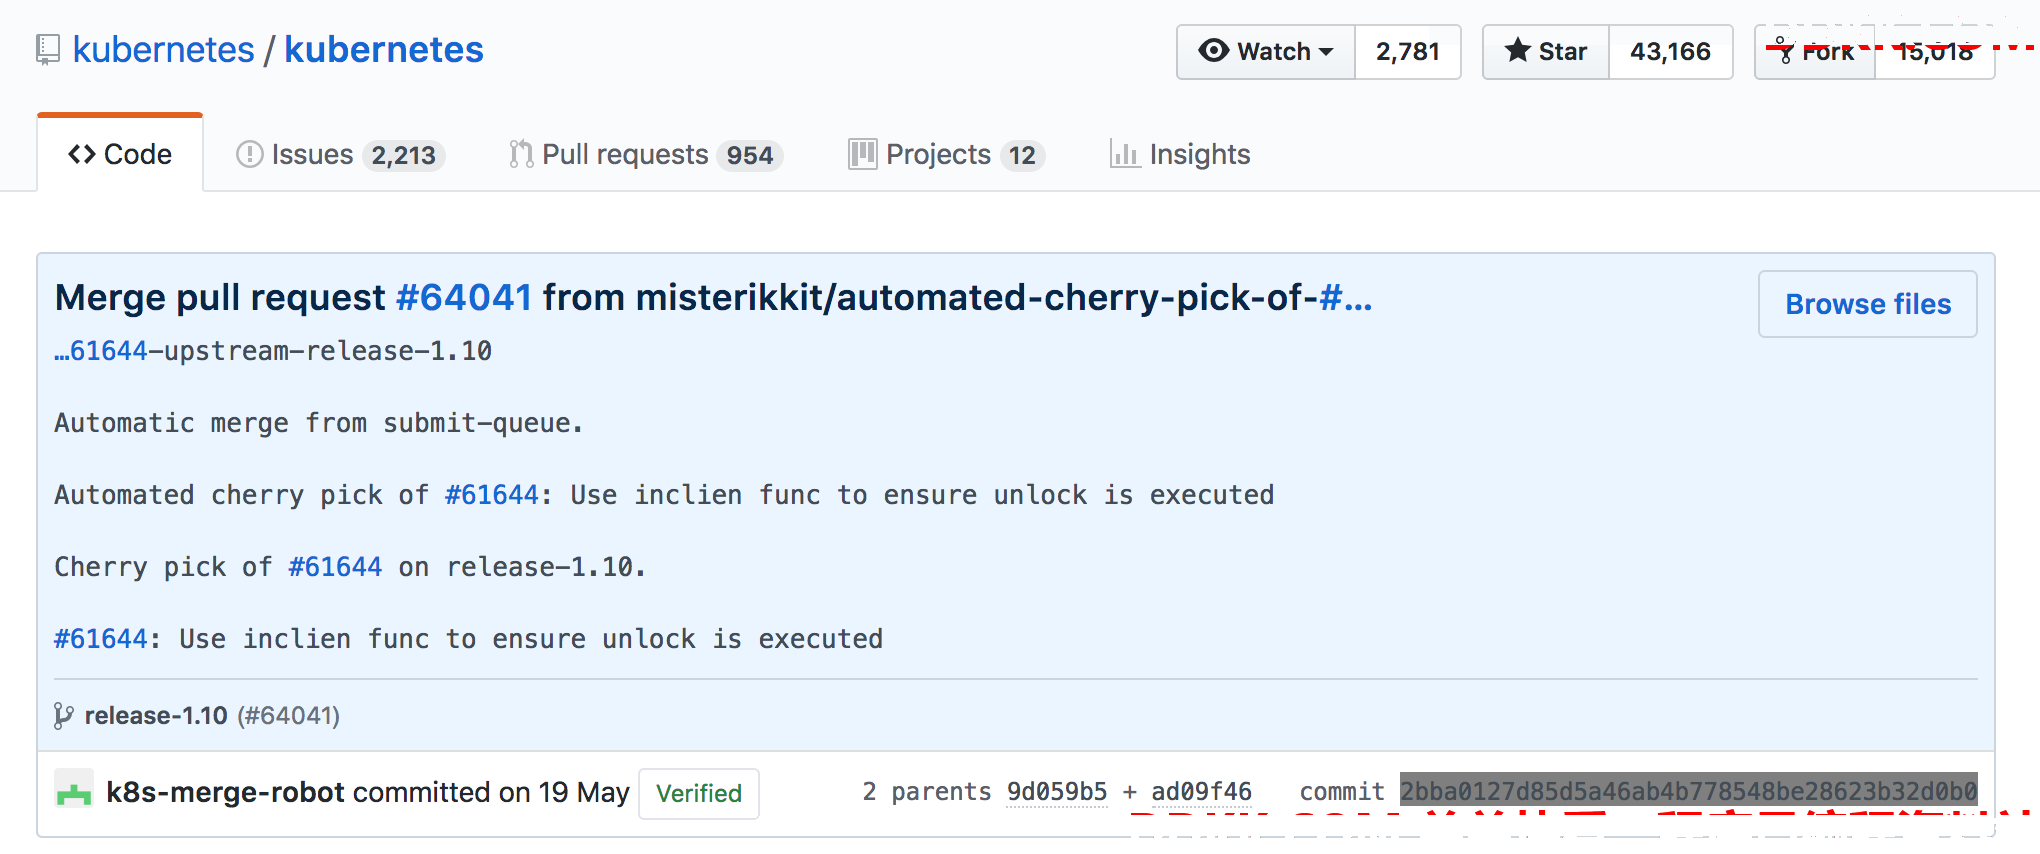Click the star icon on Star button

click(1518, 50)
